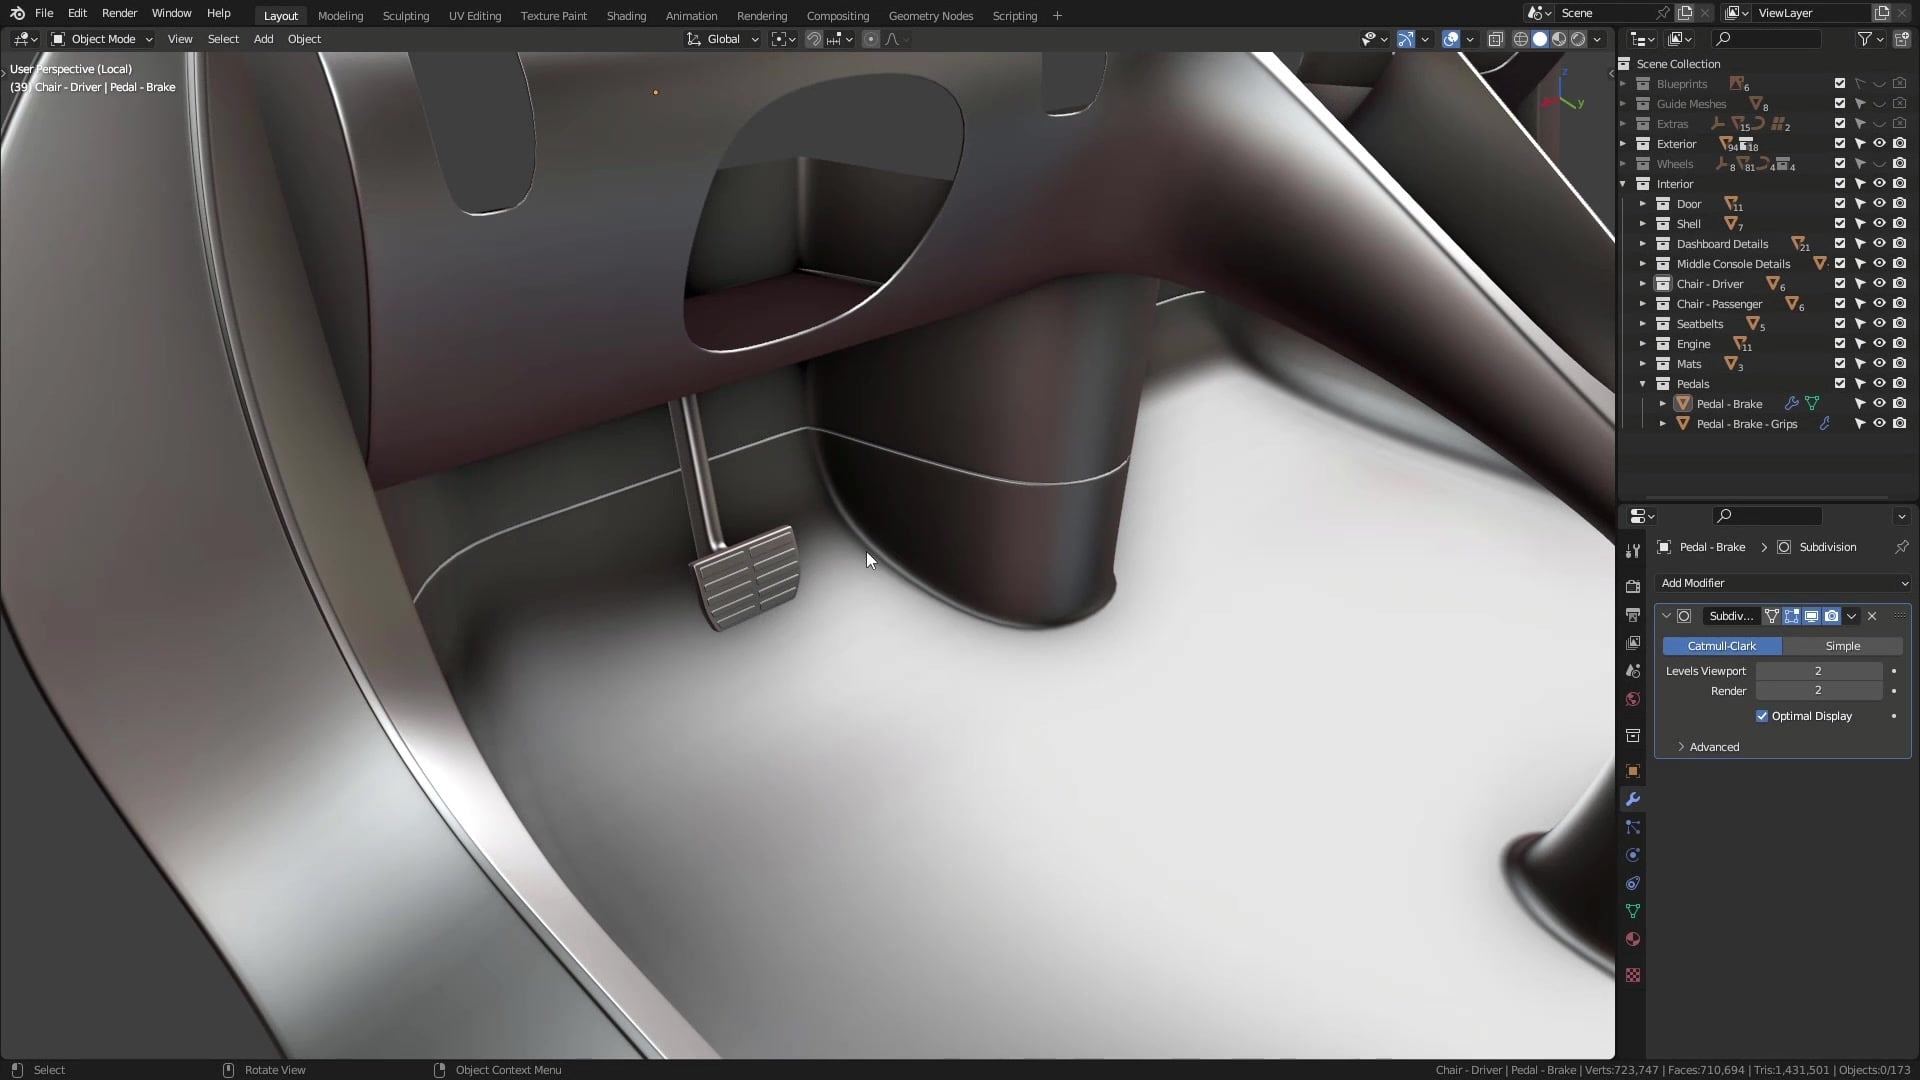This screenshot has height=1080, width=1920.
Task: Open the Object Mode selector
Action: point(101,39)
